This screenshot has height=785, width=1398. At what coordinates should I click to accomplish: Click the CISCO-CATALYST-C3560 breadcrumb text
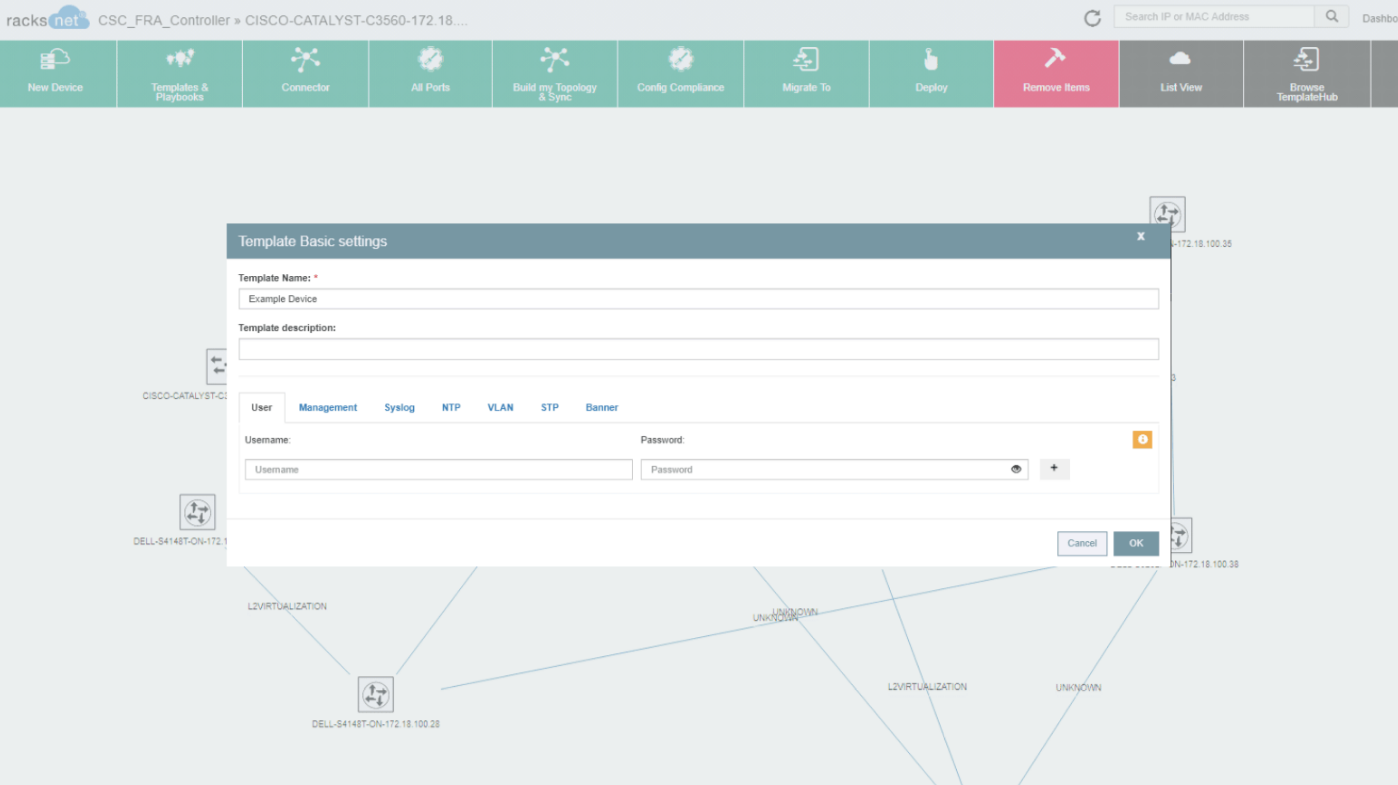pos(356,20)
